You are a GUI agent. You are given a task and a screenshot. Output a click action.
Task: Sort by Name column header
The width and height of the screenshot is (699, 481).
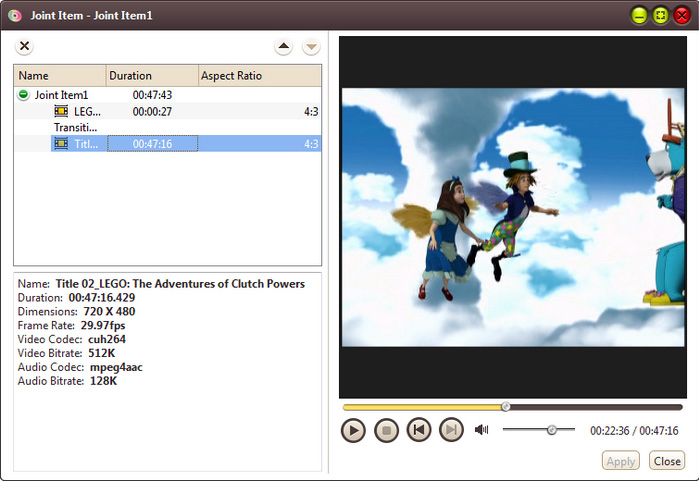[60, 76]
